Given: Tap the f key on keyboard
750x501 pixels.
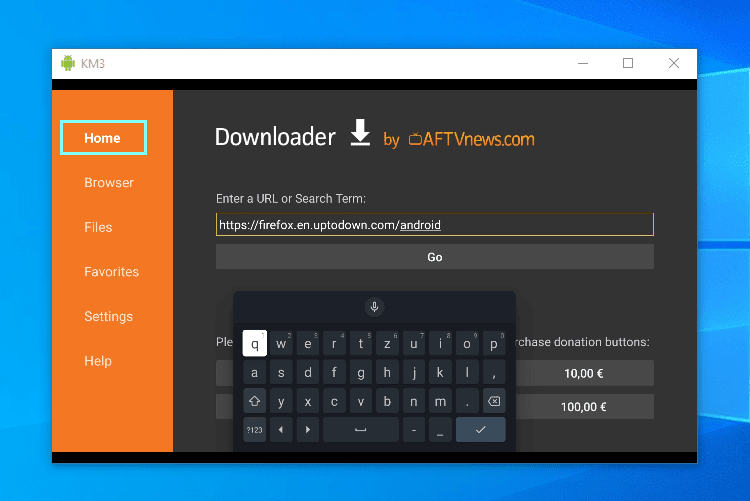Looking at the screenshot, I should click(334, 372).
